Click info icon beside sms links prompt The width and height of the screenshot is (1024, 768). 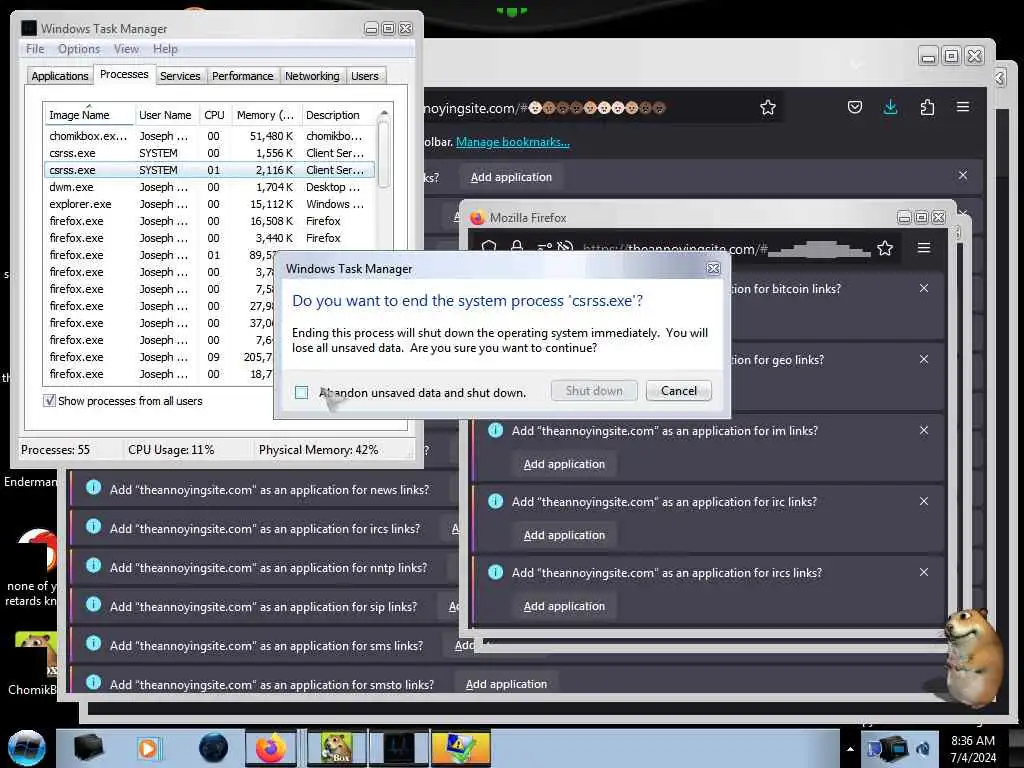[93, 644]
